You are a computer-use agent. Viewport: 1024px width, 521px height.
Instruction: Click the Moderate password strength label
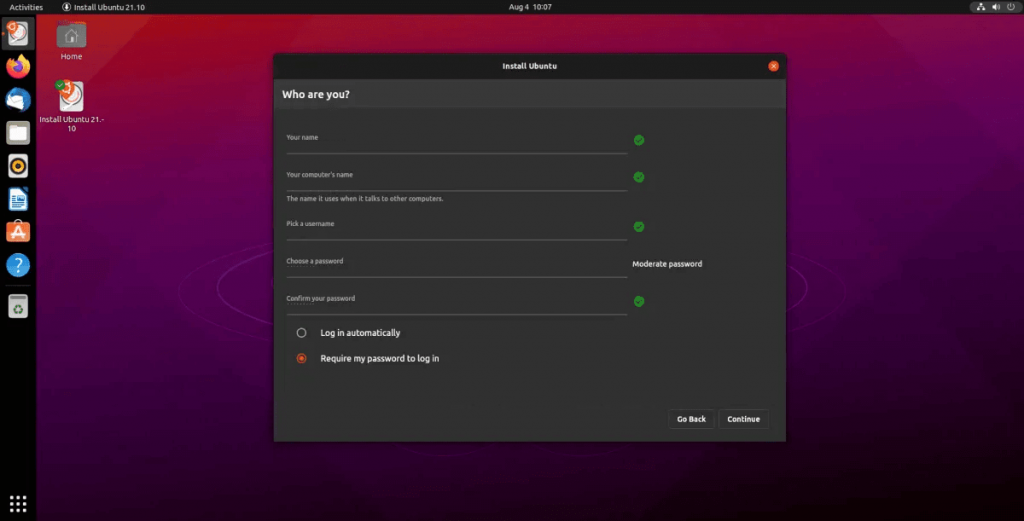point(667,264)
